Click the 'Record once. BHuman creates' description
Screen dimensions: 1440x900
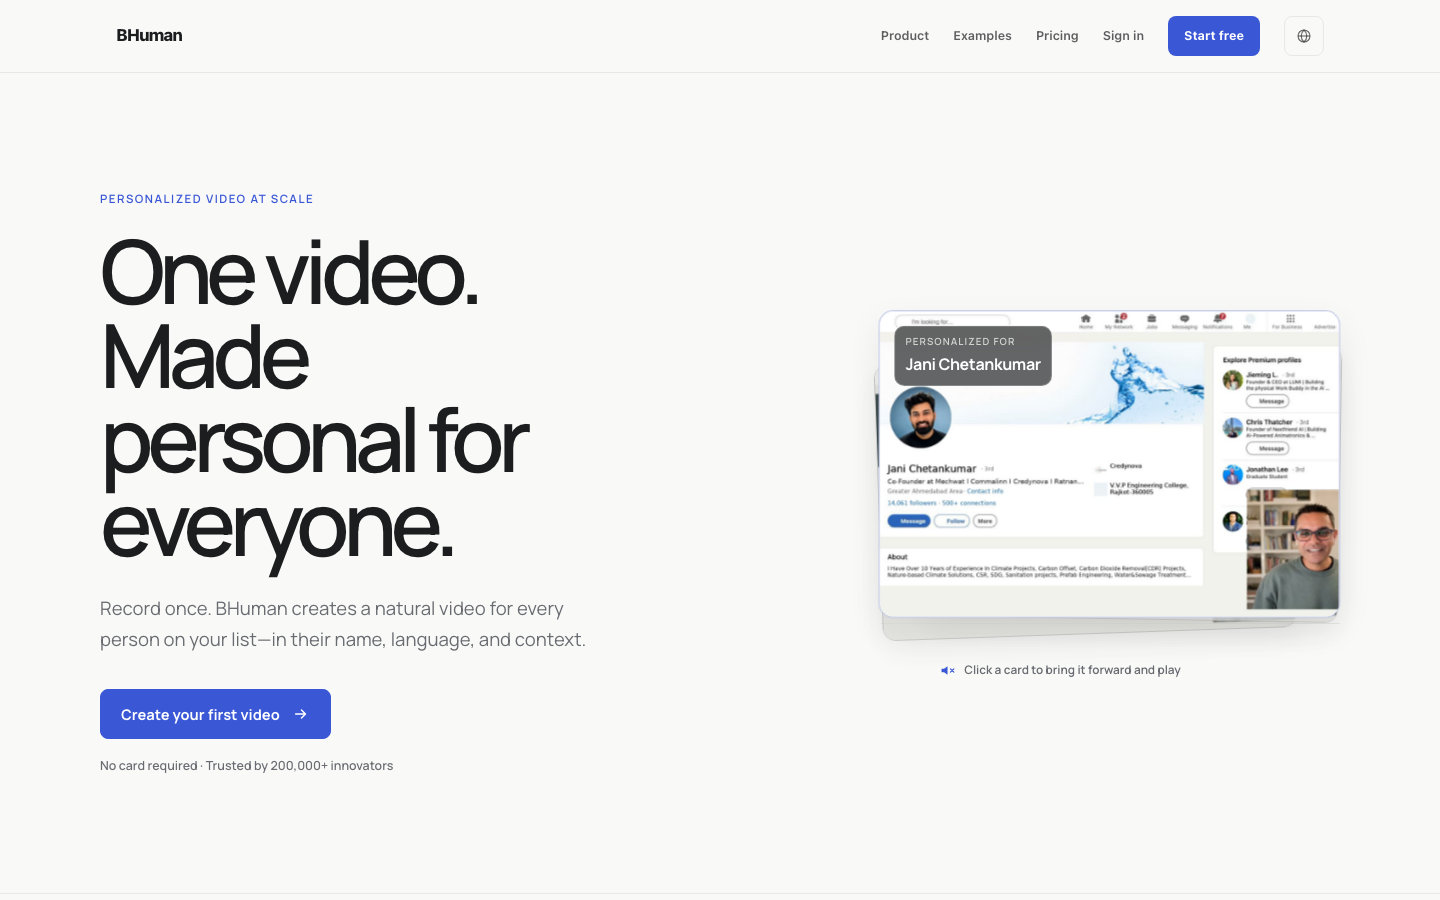(343, 624)
